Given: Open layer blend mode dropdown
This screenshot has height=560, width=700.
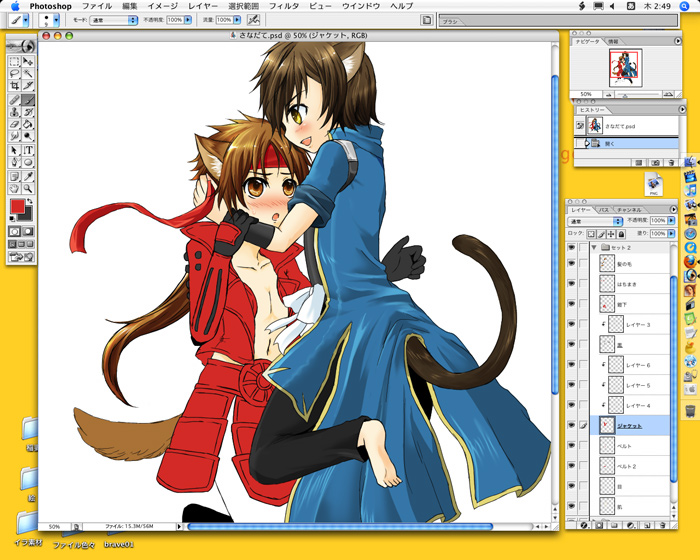Looking at the screenshot, I should pyautogui.click(x=595, y=221).
